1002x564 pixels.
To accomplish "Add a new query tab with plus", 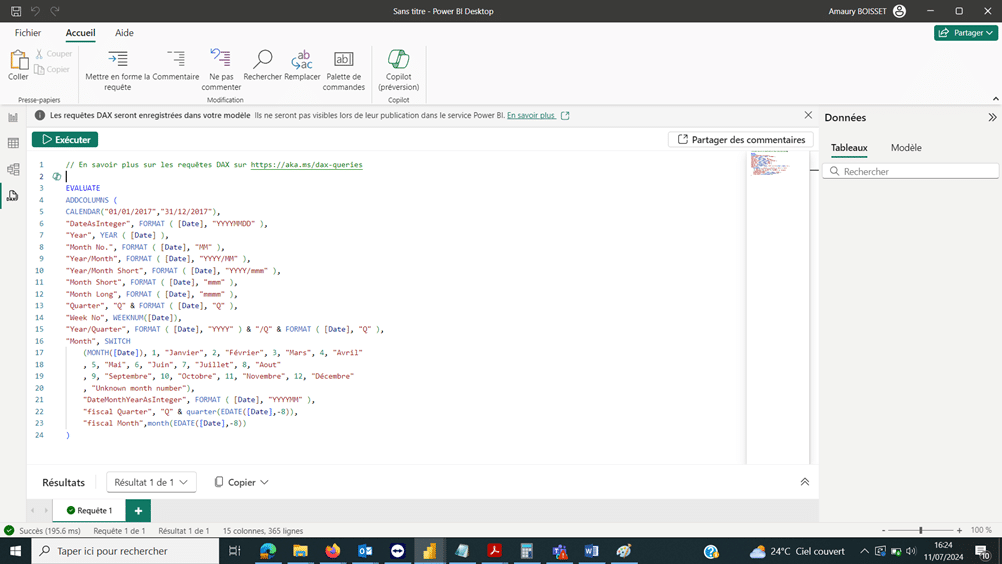I will click(138, 510).
